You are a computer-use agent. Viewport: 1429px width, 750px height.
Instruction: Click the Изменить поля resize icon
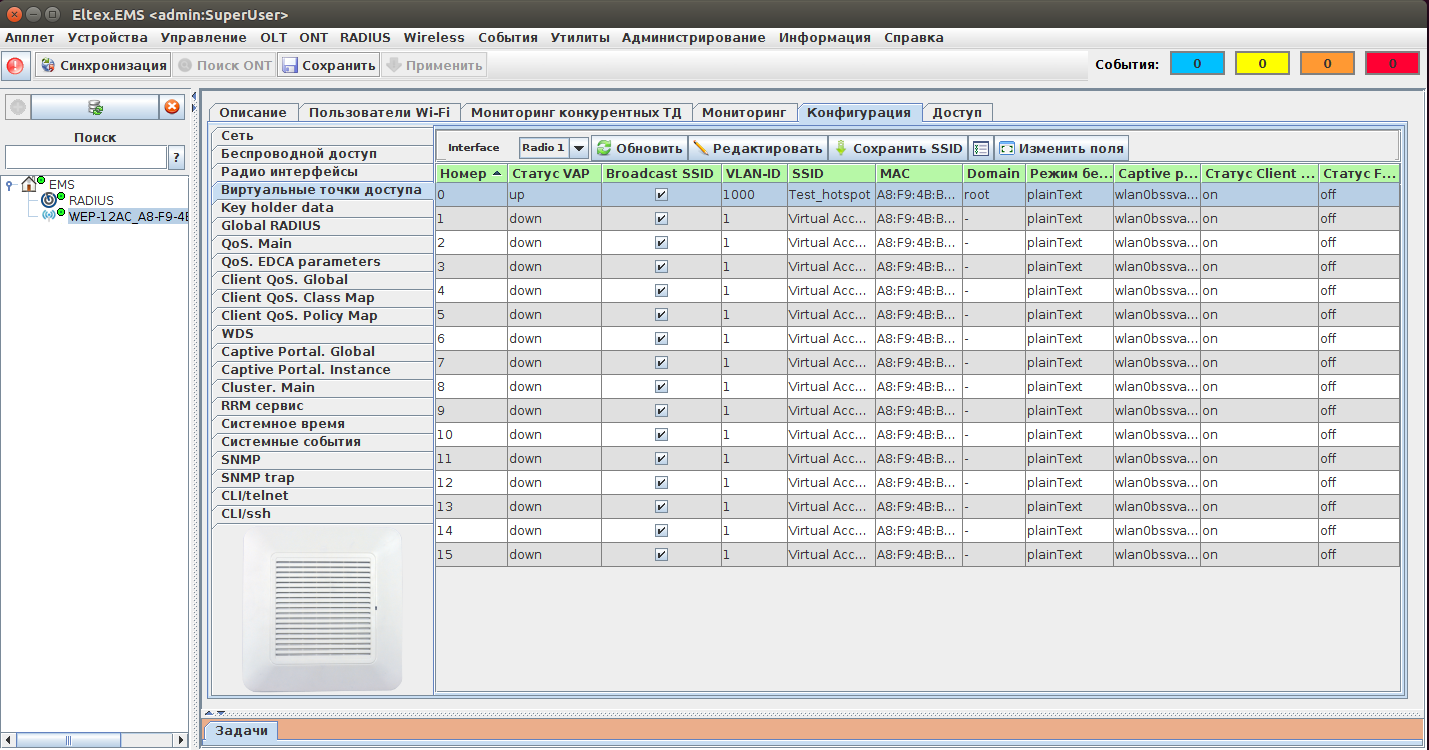[x=1007, y=148]
